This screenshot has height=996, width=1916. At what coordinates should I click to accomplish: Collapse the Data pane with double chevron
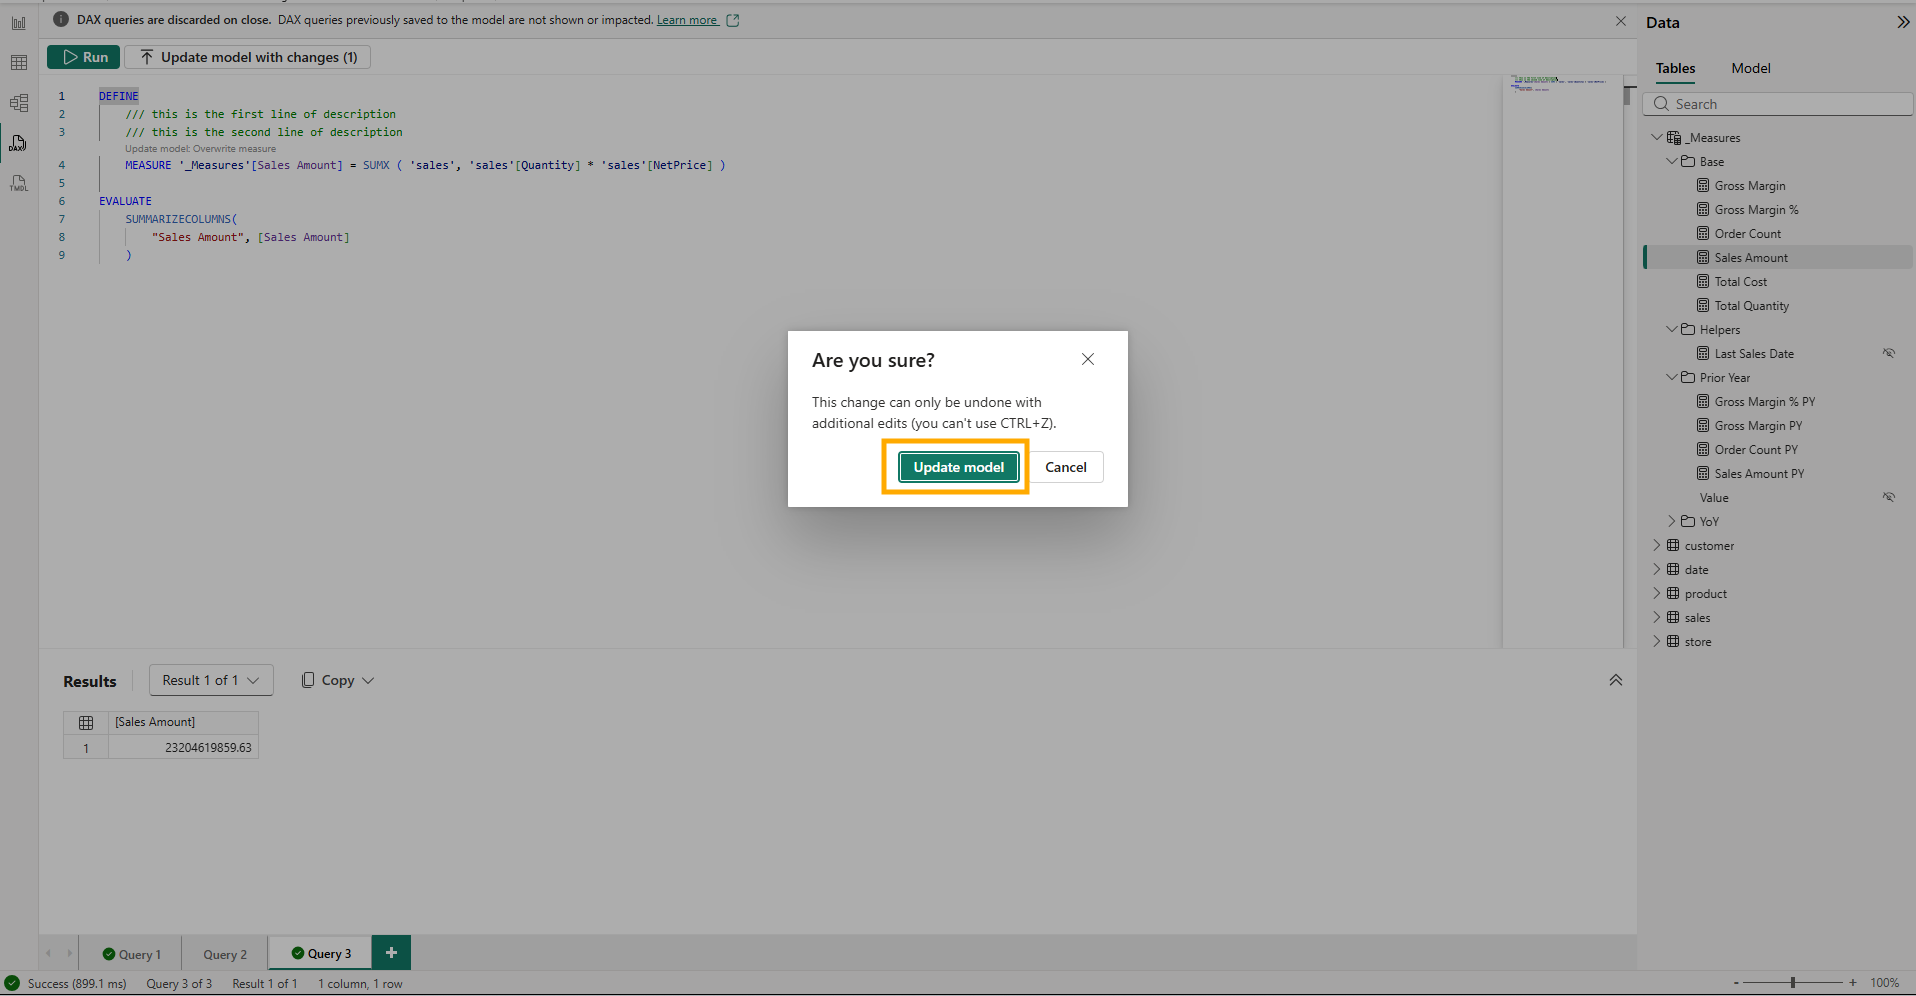1903,22
